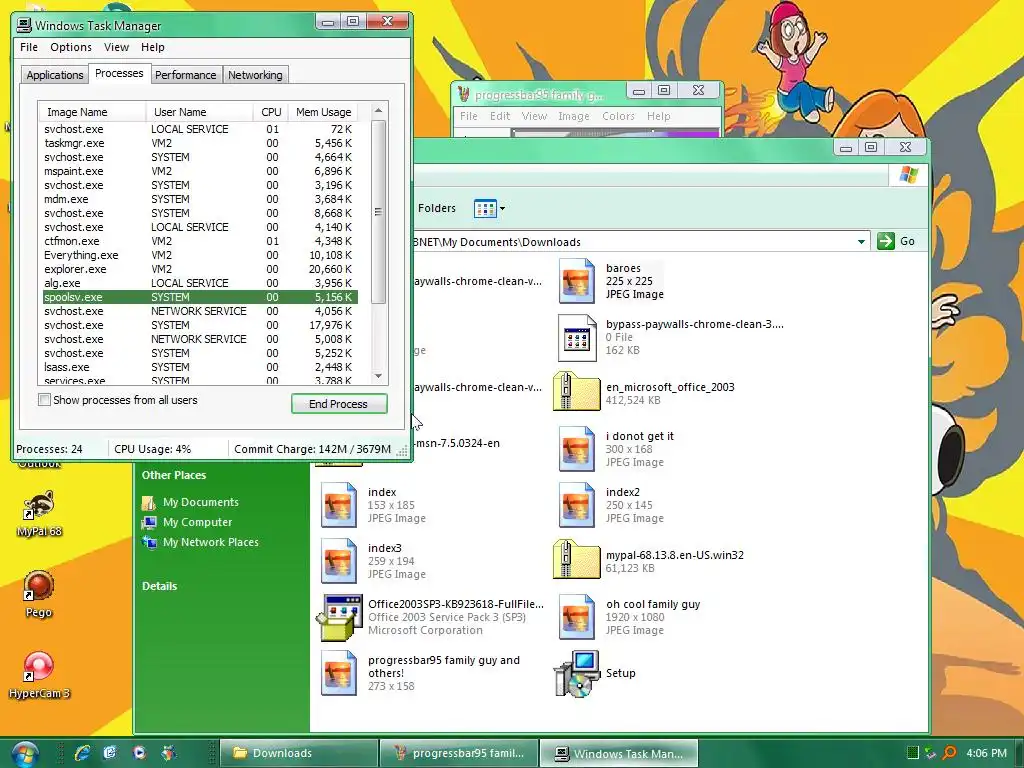This screenshot has width=1024, height=768.
Task: Click the process list scroll up arrow
Action: click(x=378, y=111)
